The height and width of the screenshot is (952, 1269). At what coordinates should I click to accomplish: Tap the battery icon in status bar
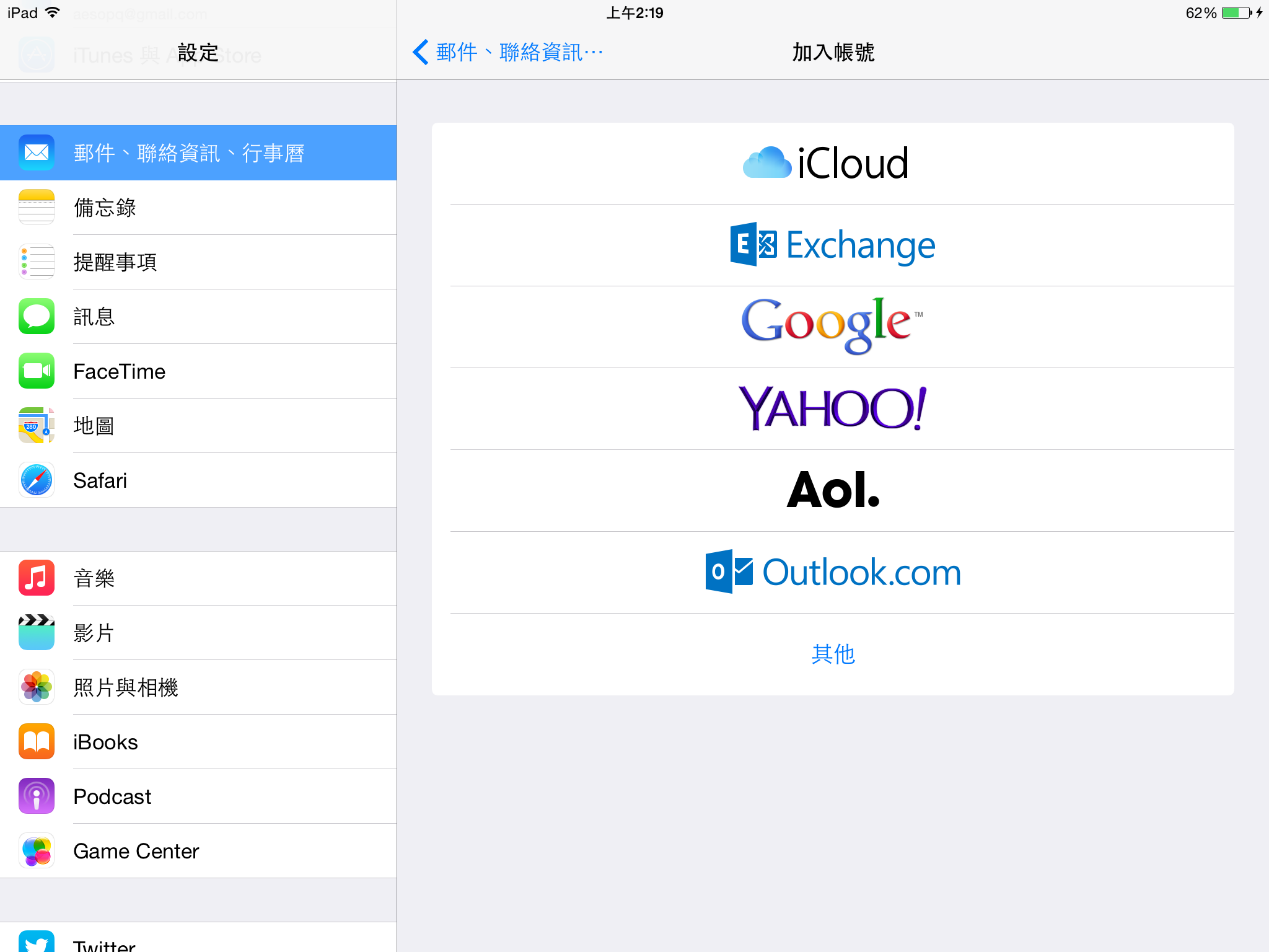[1236, 13]
